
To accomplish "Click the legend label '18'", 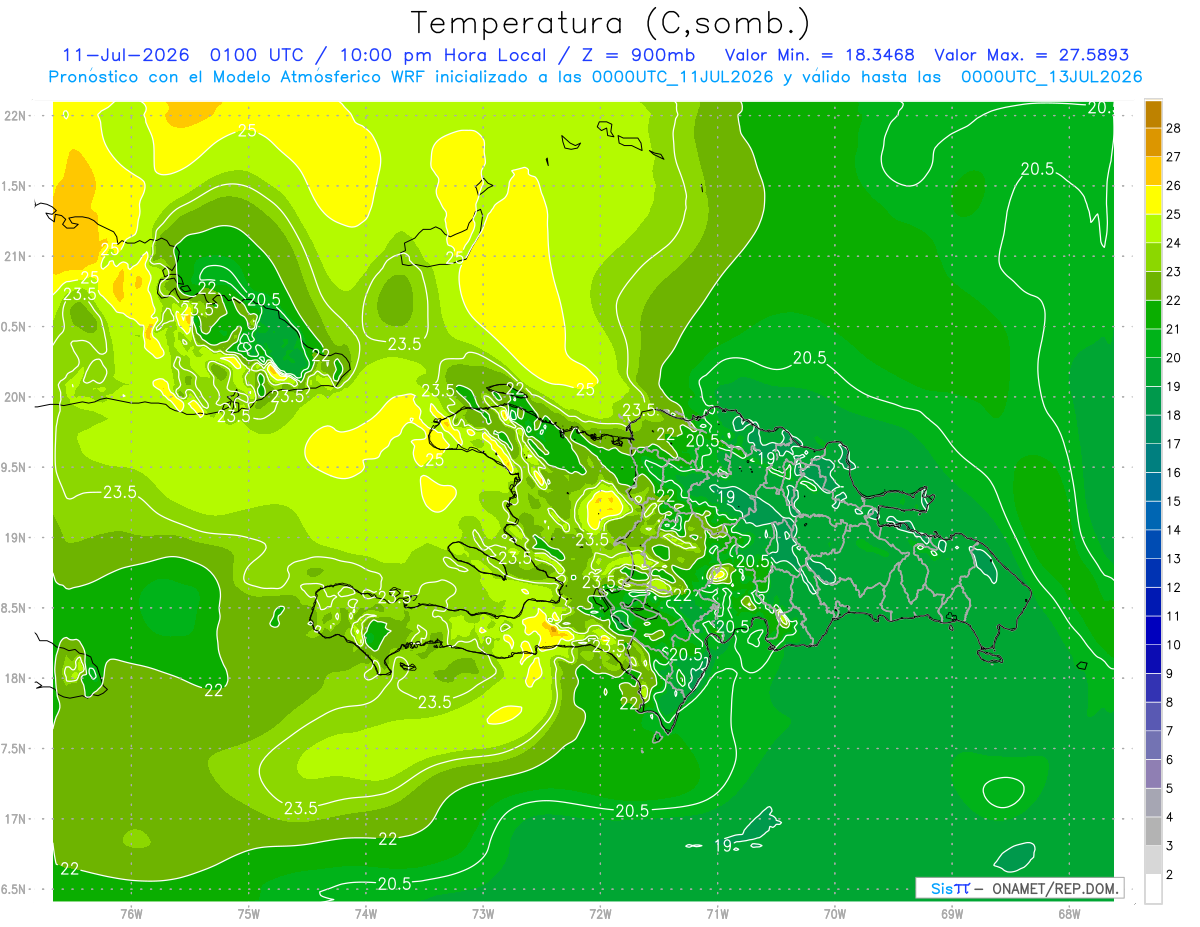I will pyautogui.click(x=1175, y=415).
